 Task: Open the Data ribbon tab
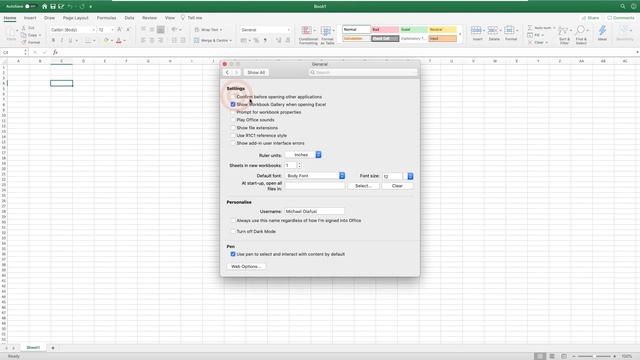(129, 18)
